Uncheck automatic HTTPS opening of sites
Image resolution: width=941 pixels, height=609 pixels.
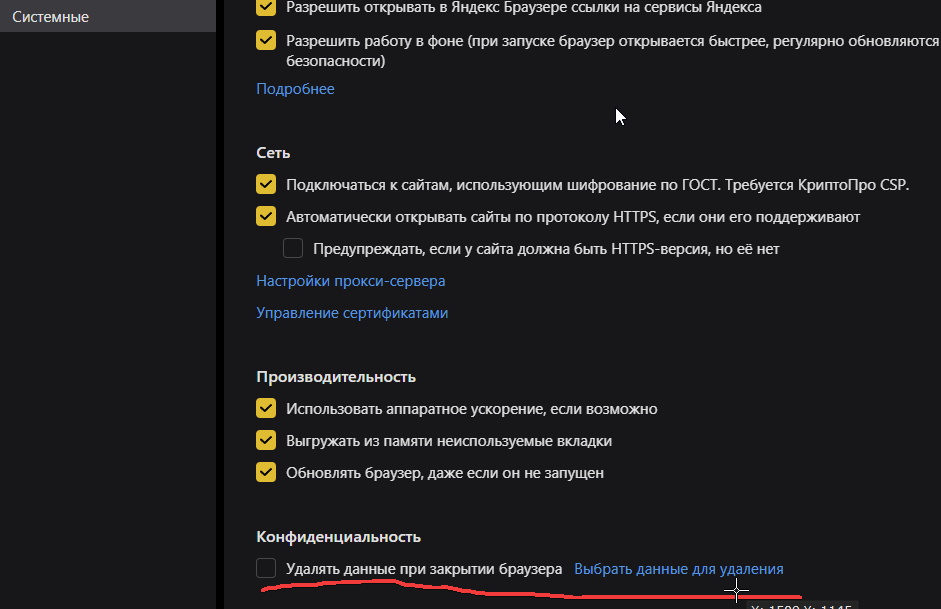266,216
